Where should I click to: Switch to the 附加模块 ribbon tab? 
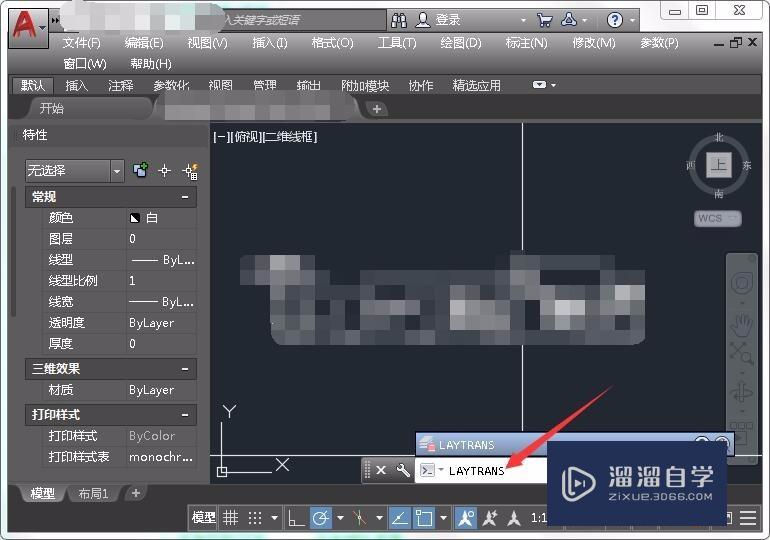[365, 85]
